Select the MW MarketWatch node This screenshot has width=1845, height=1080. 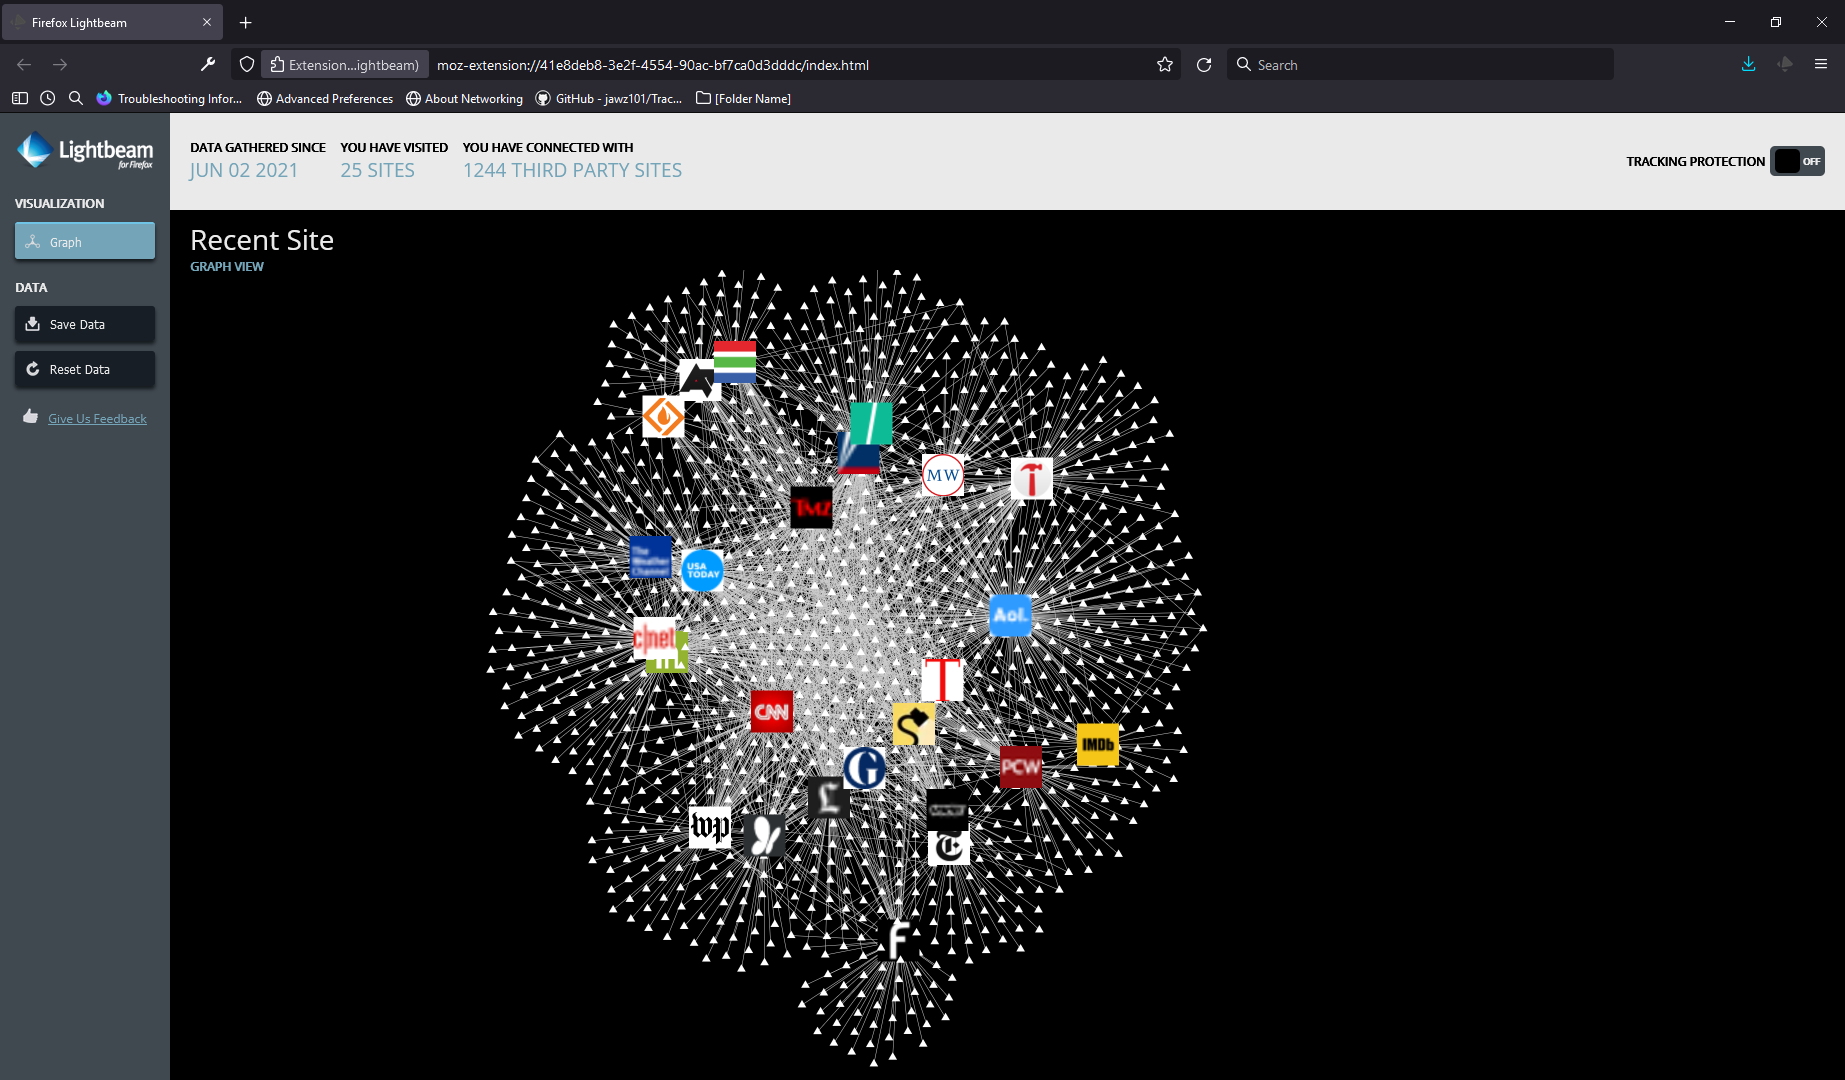pyautogui.click(x=943, y=475)
